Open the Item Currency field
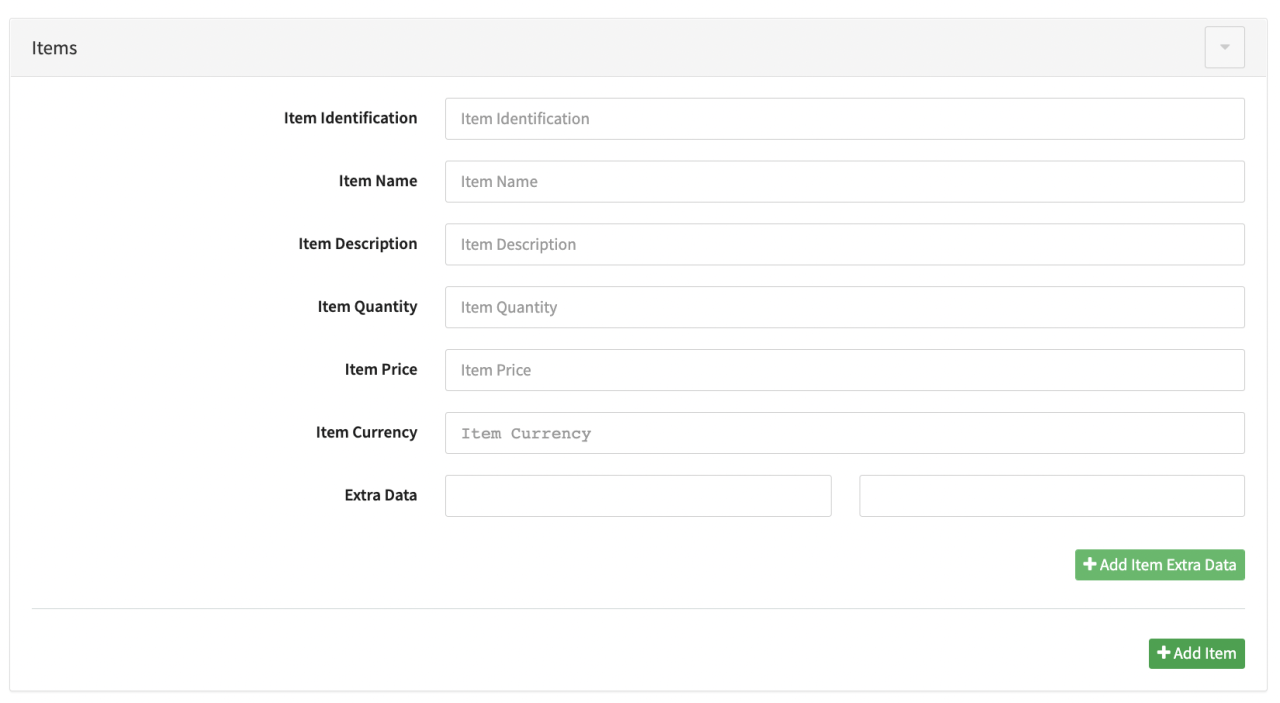1280x703 pixels. 844,433
